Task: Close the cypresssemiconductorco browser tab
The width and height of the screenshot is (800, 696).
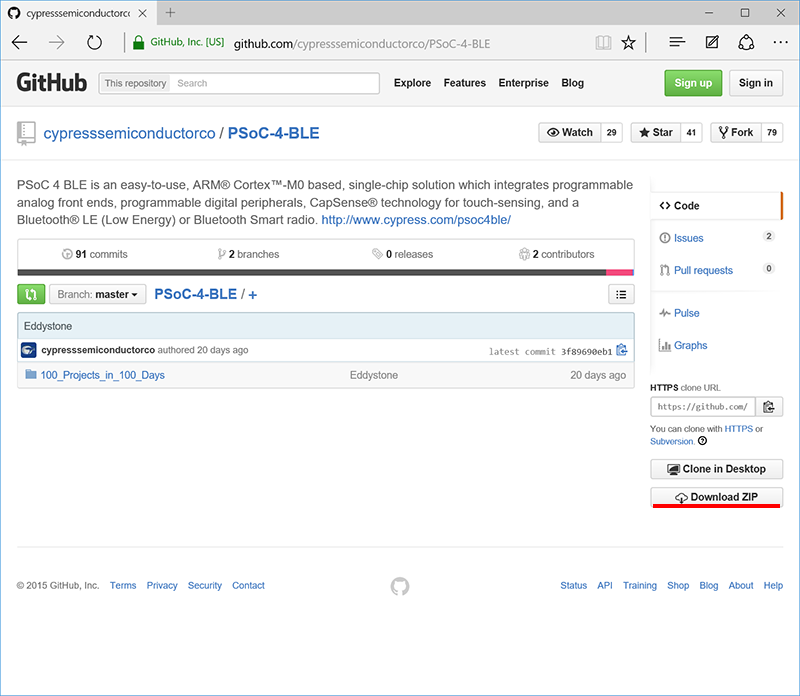Action: pyautogui.click(x=143, y=13)
